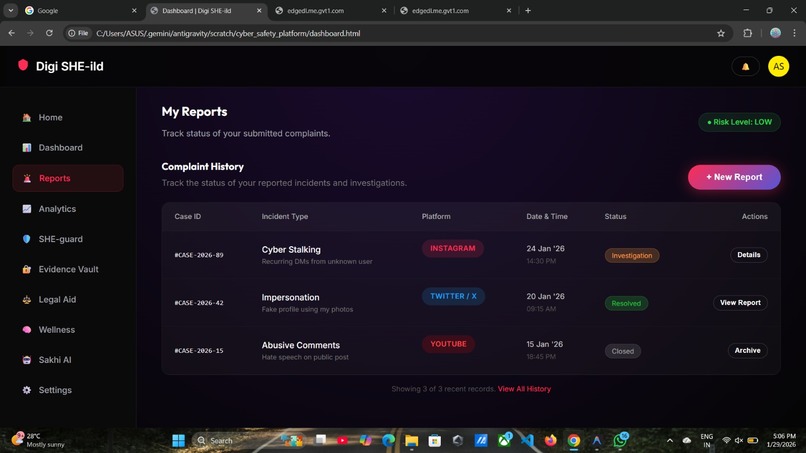The height and width of the screenshot is (453, 806).
Task: Open the AS user avatar
Action: [x=778, y=66]
